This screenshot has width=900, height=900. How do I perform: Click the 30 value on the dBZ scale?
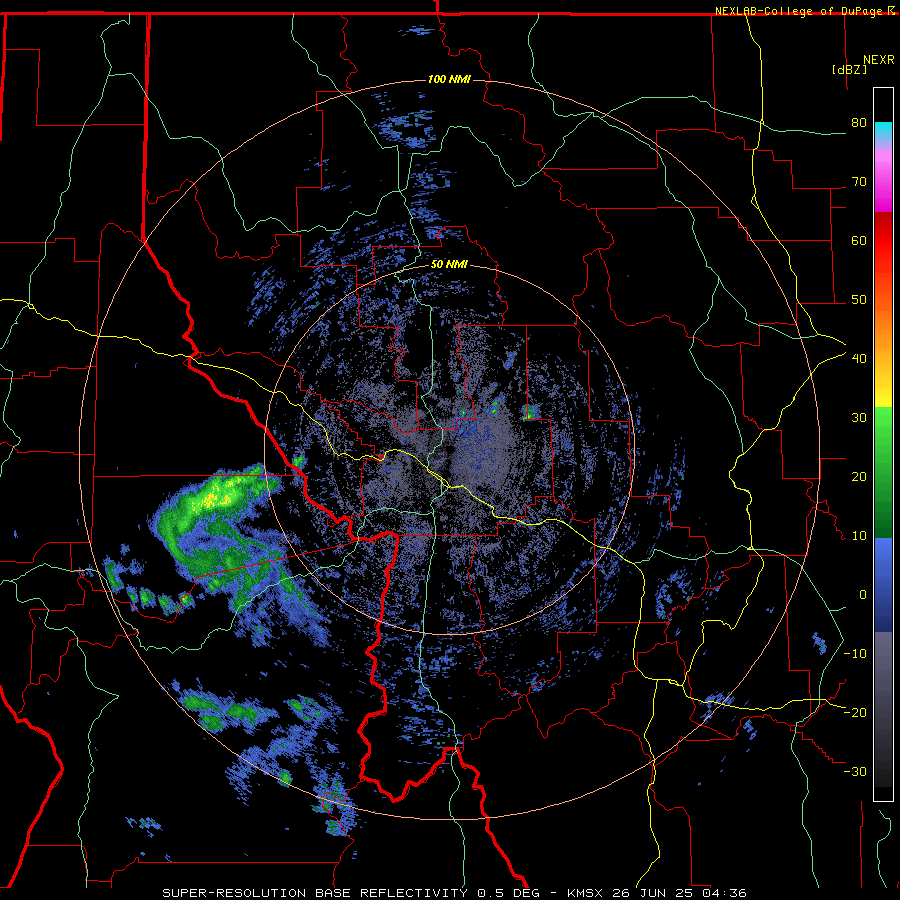click(x=859, y=418)
